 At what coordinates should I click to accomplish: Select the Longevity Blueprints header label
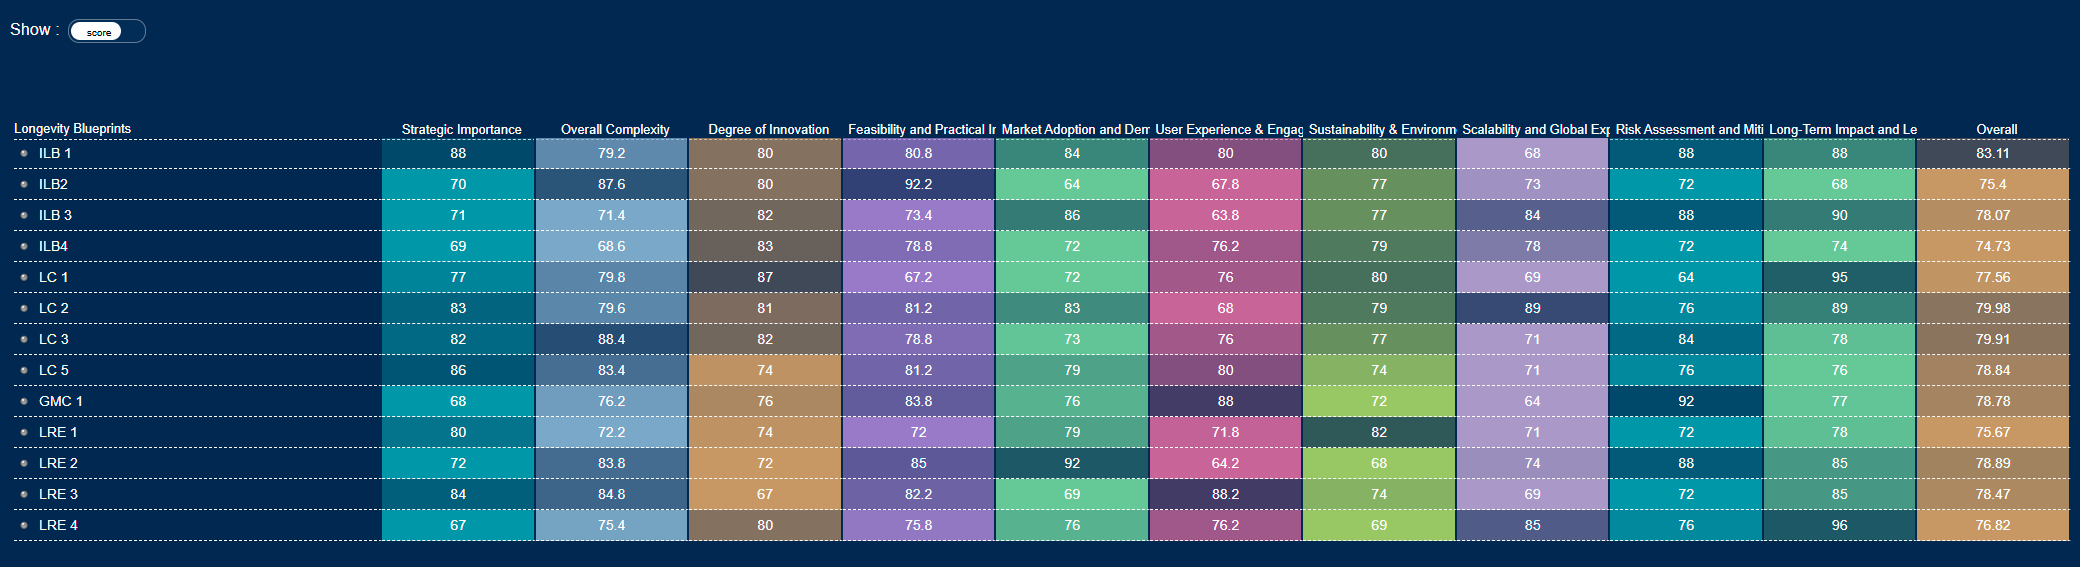click(72, 128)
